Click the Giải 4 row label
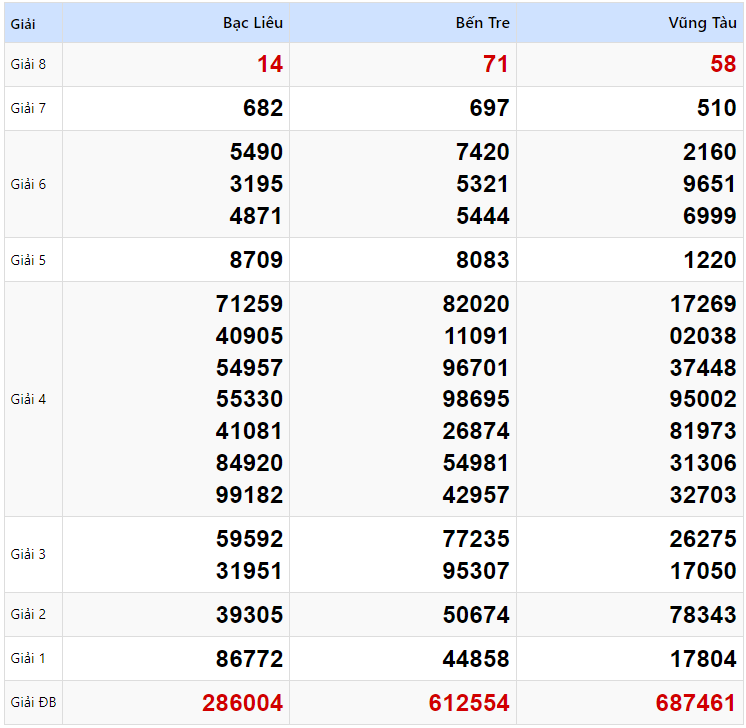The height and width of the screenshot is (728, 746). tap(29, 399)
